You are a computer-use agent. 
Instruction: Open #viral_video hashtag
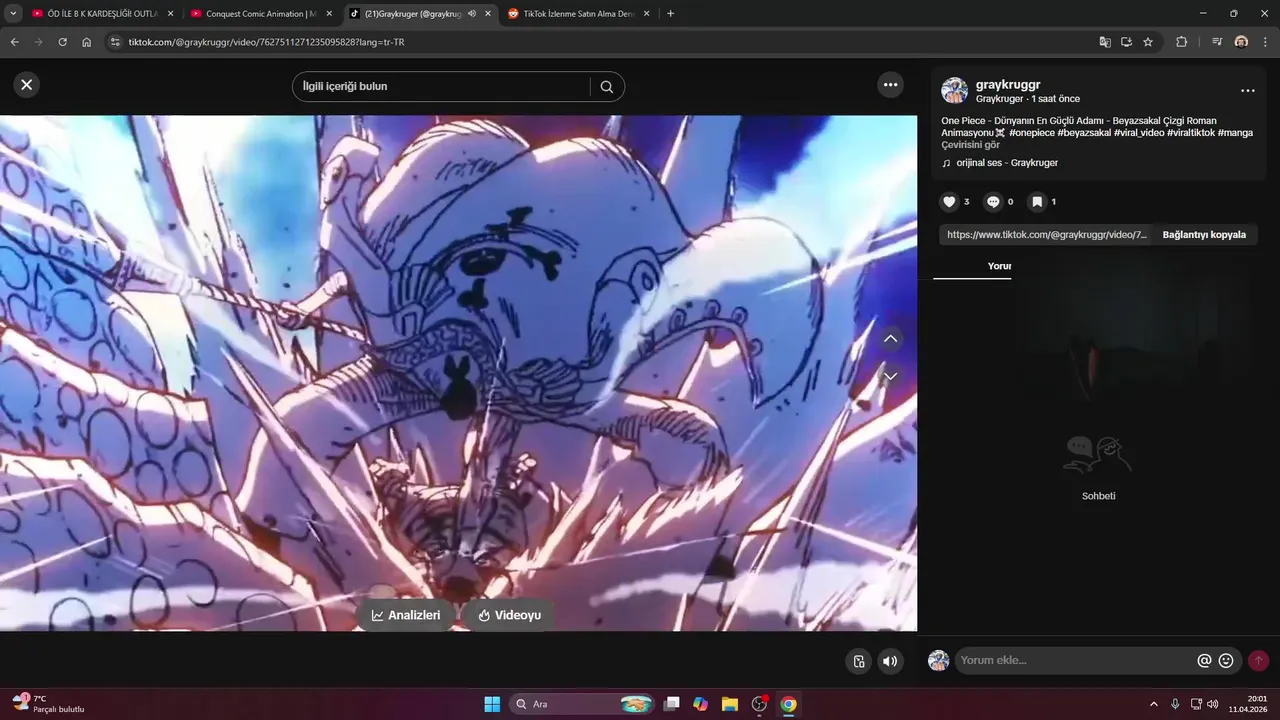tap(1139, 133)
